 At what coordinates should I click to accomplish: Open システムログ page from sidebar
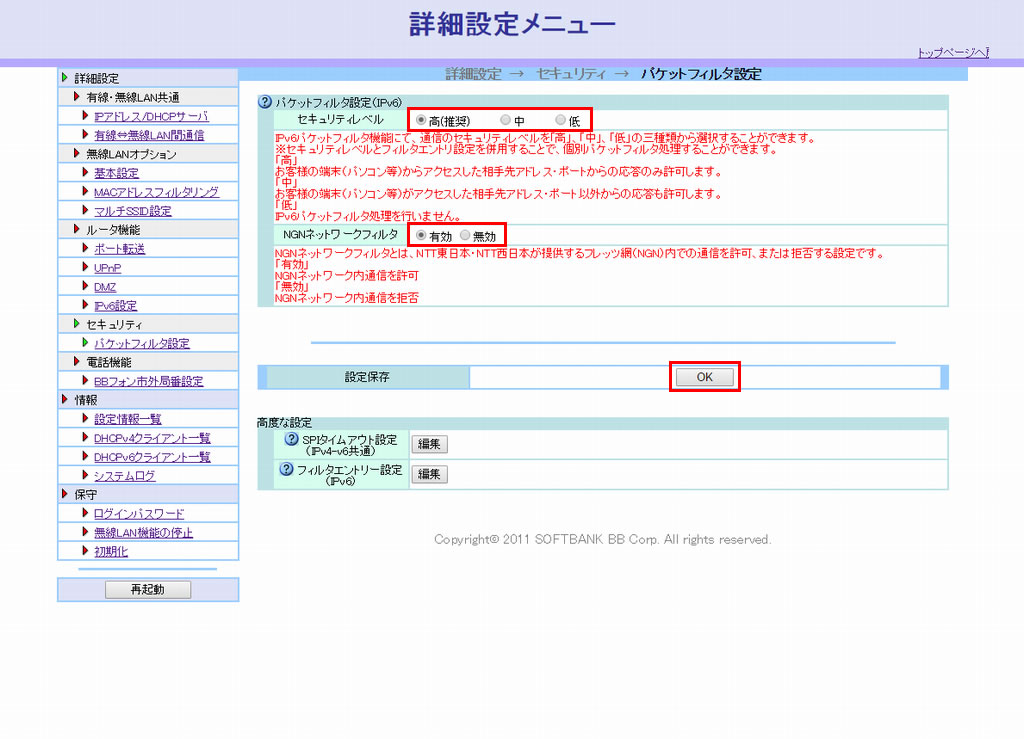[x=124, y=476]
